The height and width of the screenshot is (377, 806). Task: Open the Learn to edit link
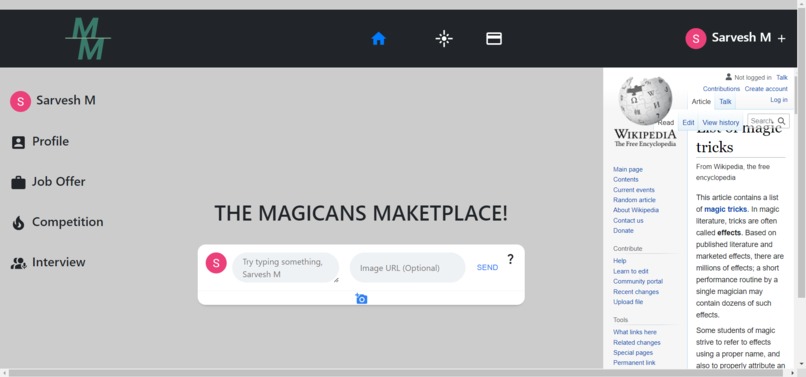631,271
